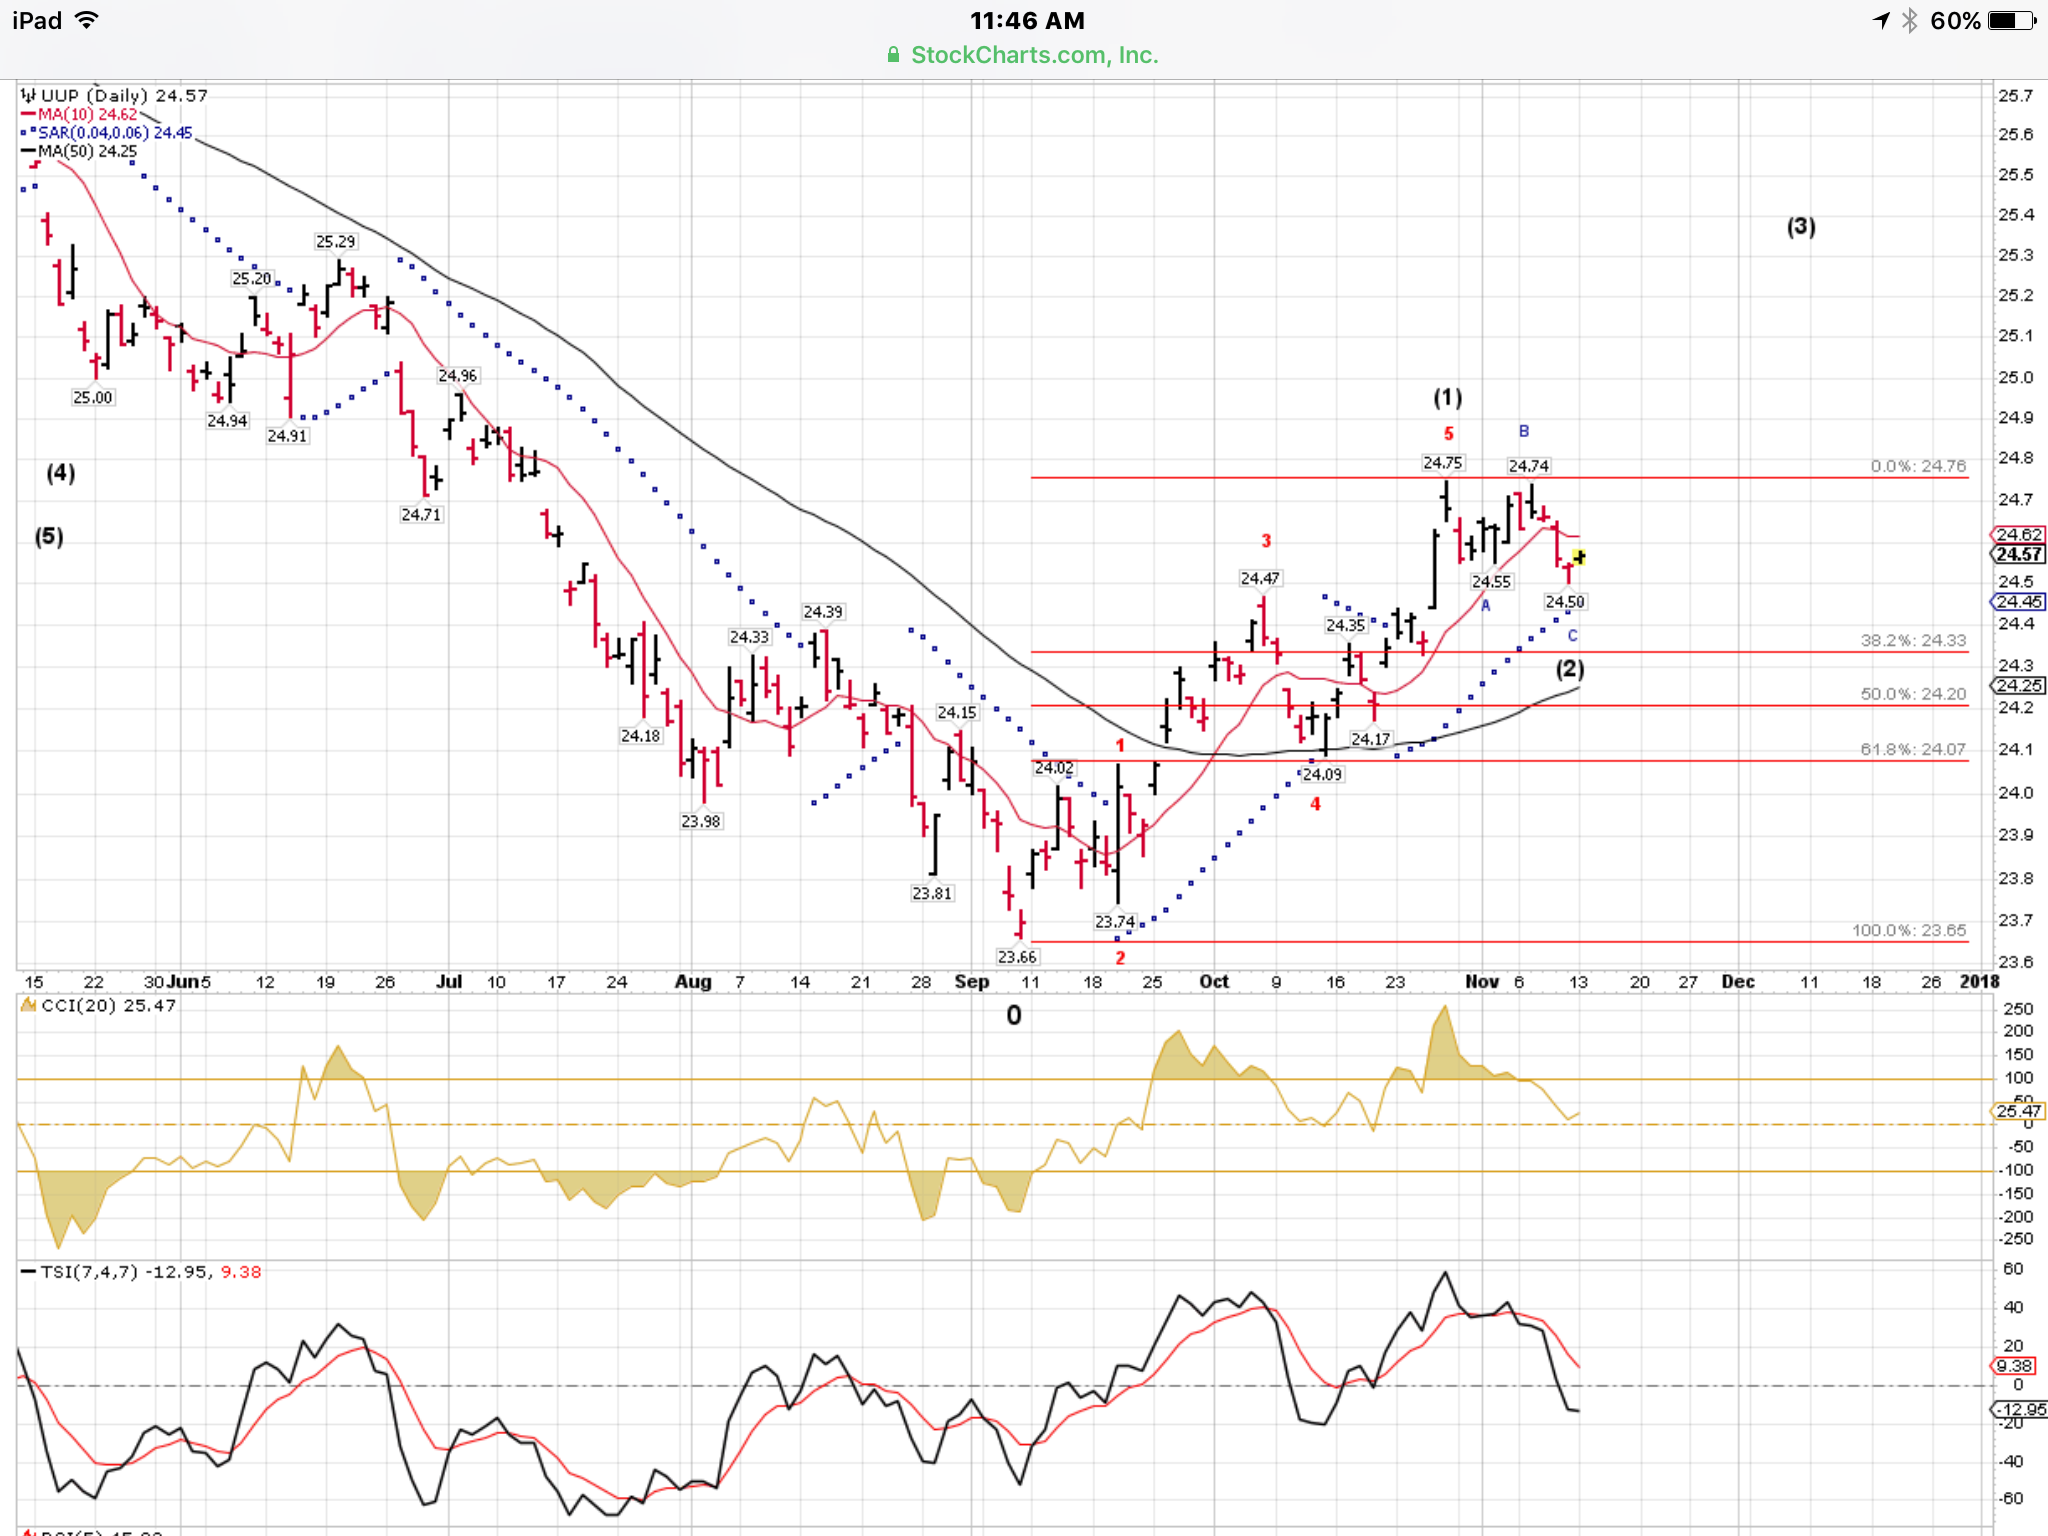Click the MA(10) 24.62 legend entry
Screen dimensions: 2048x1536
pos(86,114)
